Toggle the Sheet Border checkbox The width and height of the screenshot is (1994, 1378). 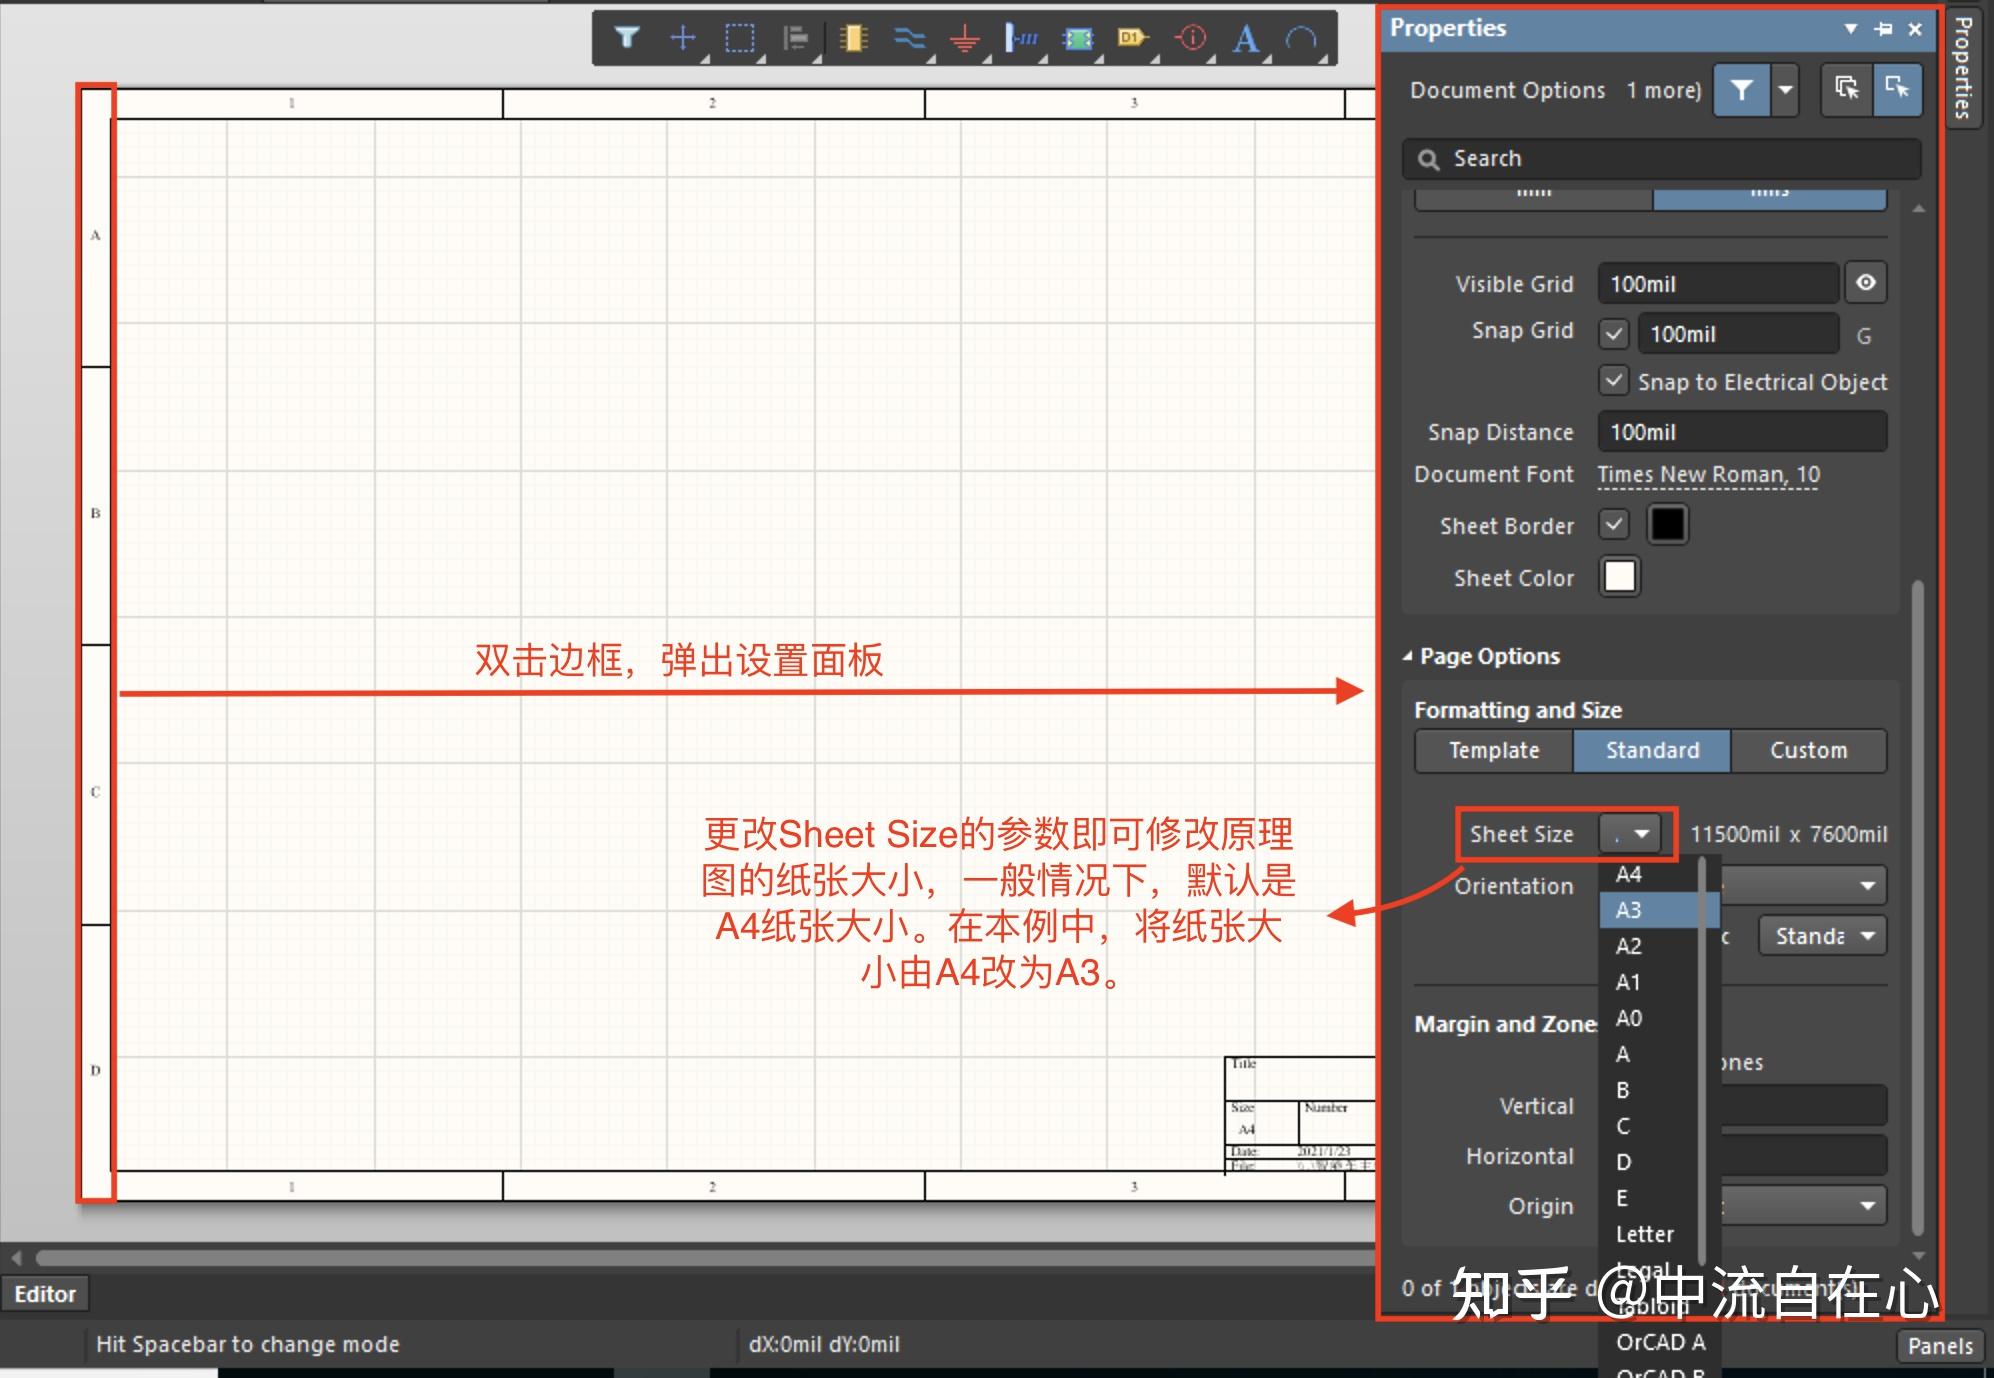point(1614,524)
